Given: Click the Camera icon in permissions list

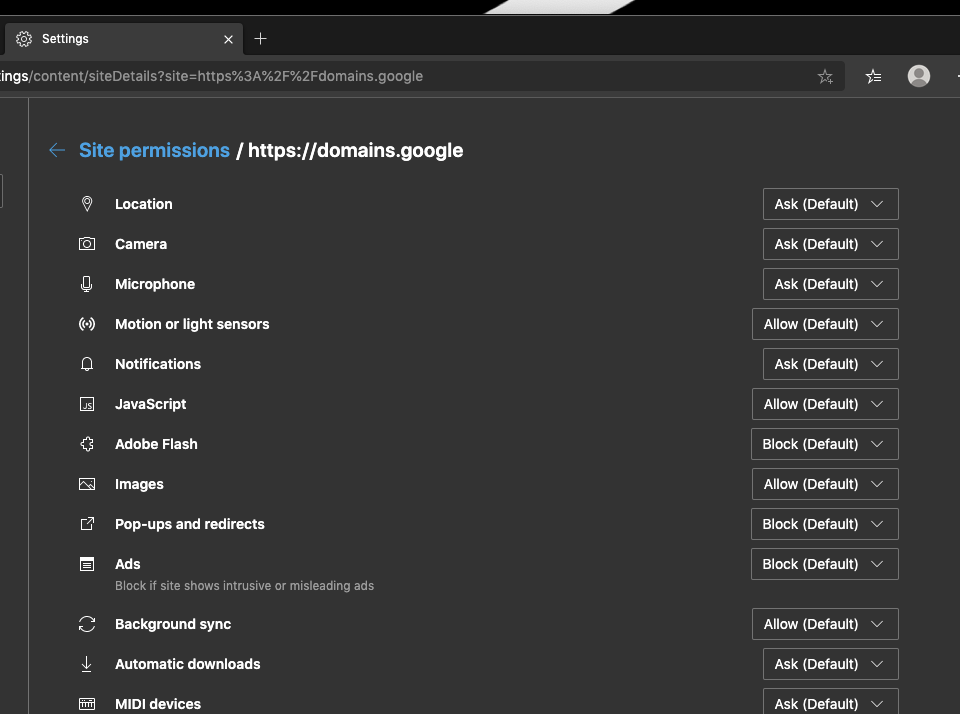Looking at the screenshot, I should [87, 244].
